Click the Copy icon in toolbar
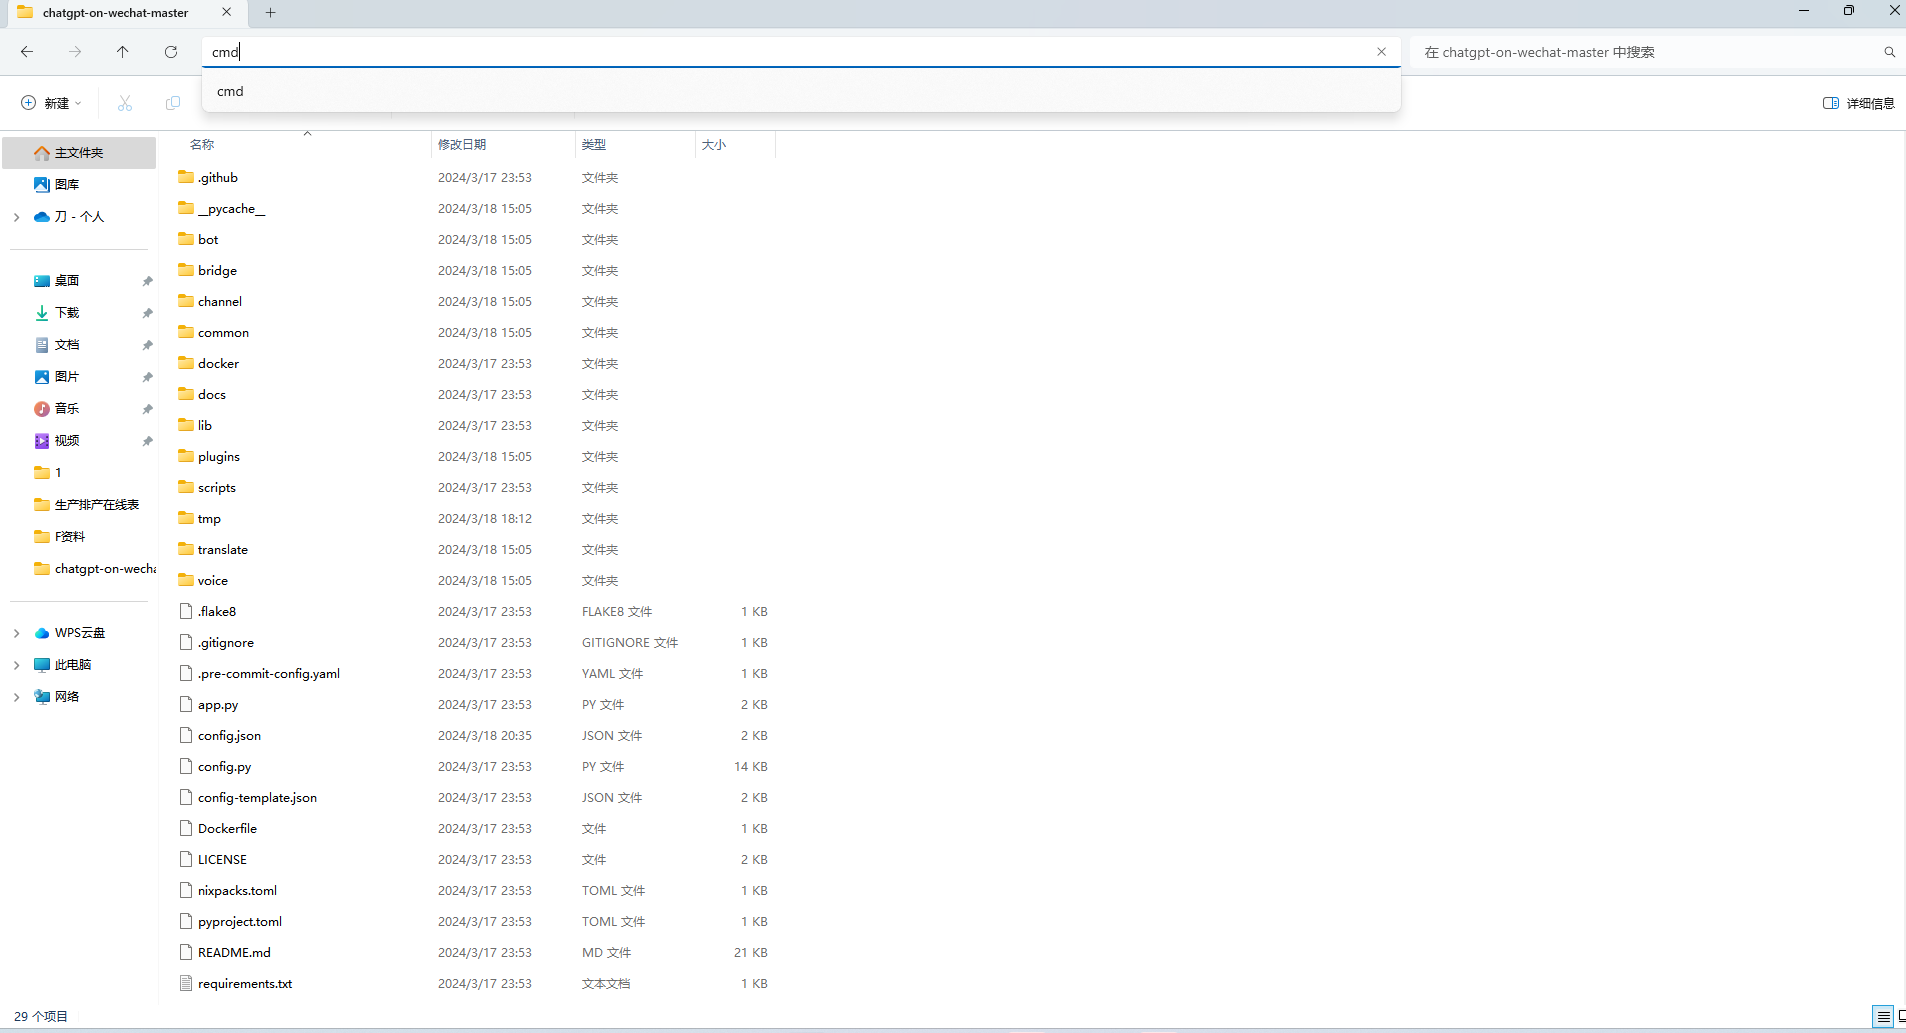The image size is (1906, 1033). point(173,103)
